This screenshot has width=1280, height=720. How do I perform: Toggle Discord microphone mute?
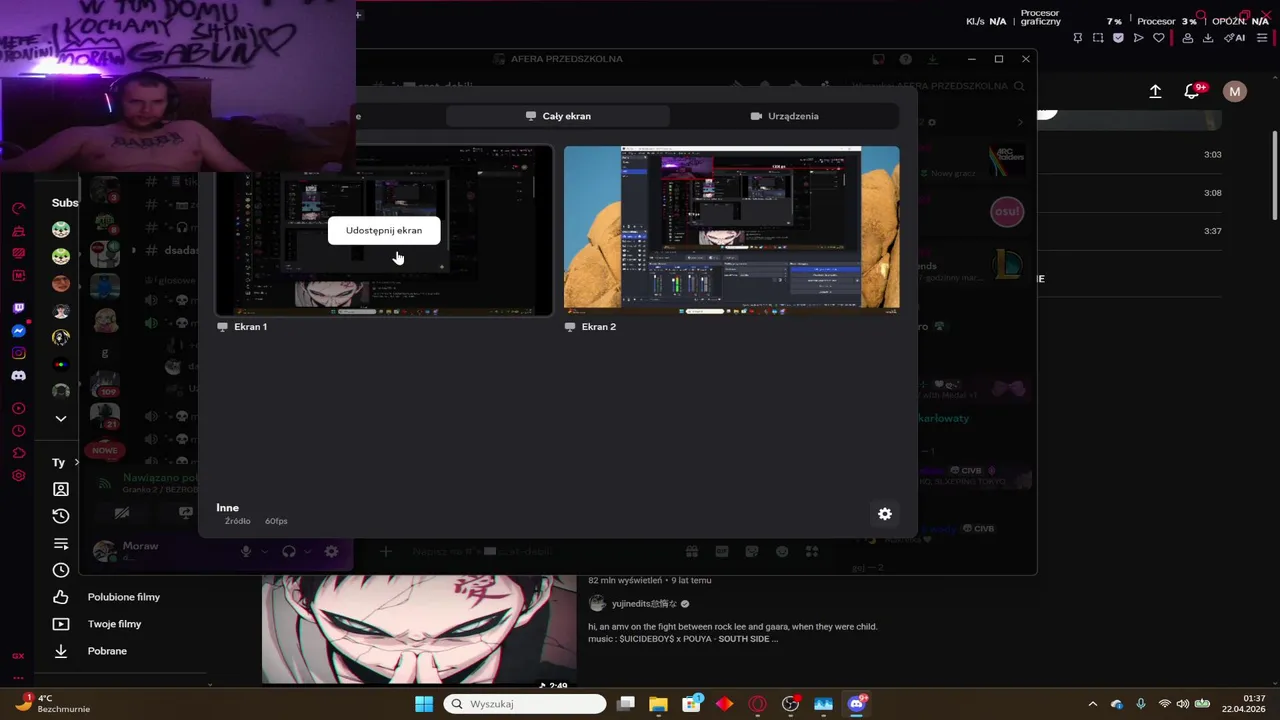pos(246,551)
